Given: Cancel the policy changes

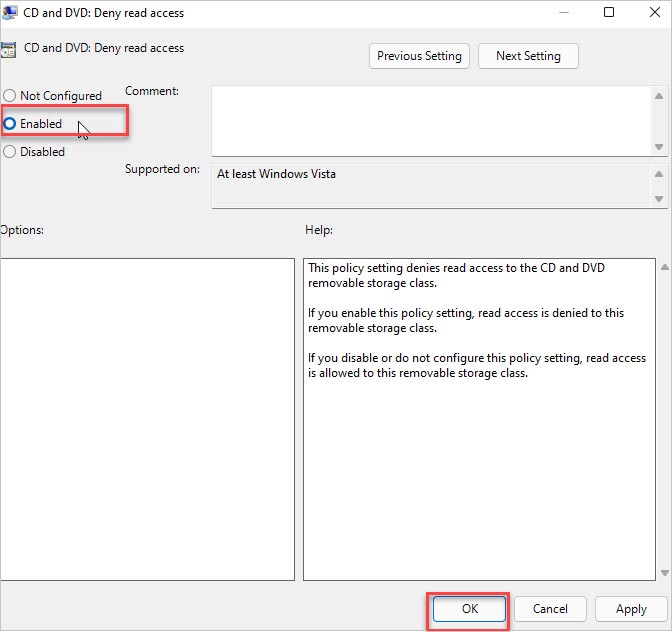Looking at the screenshot, I should [550, 608].
